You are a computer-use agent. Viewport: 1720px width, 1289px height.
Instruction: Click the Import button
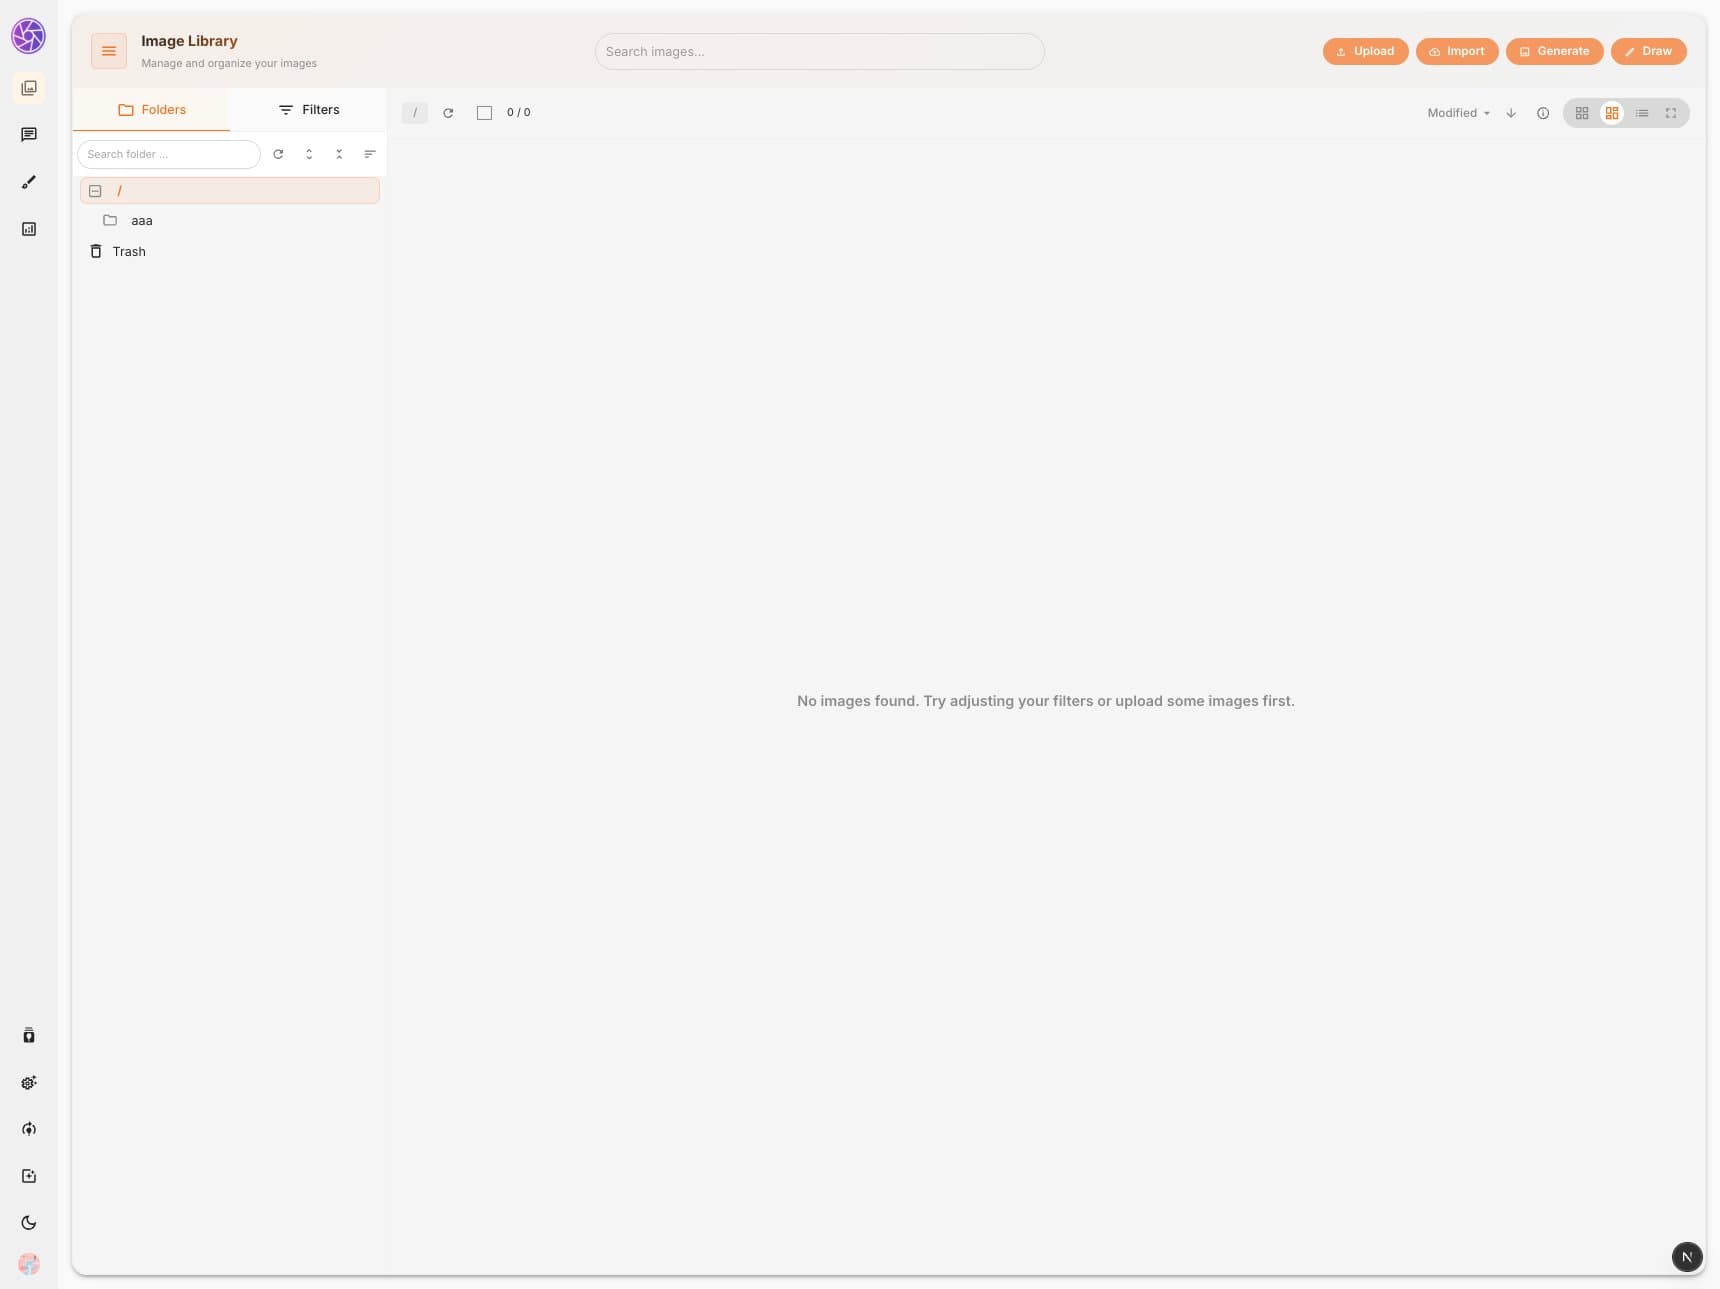tap(1457, 51)
